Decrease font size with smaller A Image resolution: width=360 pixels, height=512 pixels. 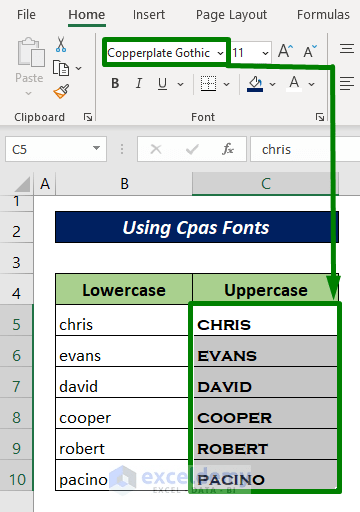(310, 51)
